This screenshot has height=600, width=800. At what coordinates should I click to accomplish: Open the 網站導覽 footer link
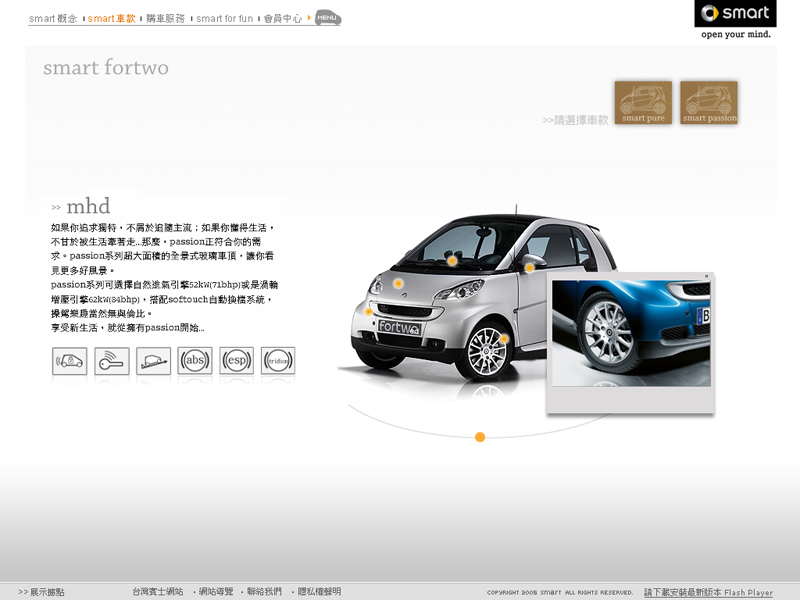pos(216,591)
